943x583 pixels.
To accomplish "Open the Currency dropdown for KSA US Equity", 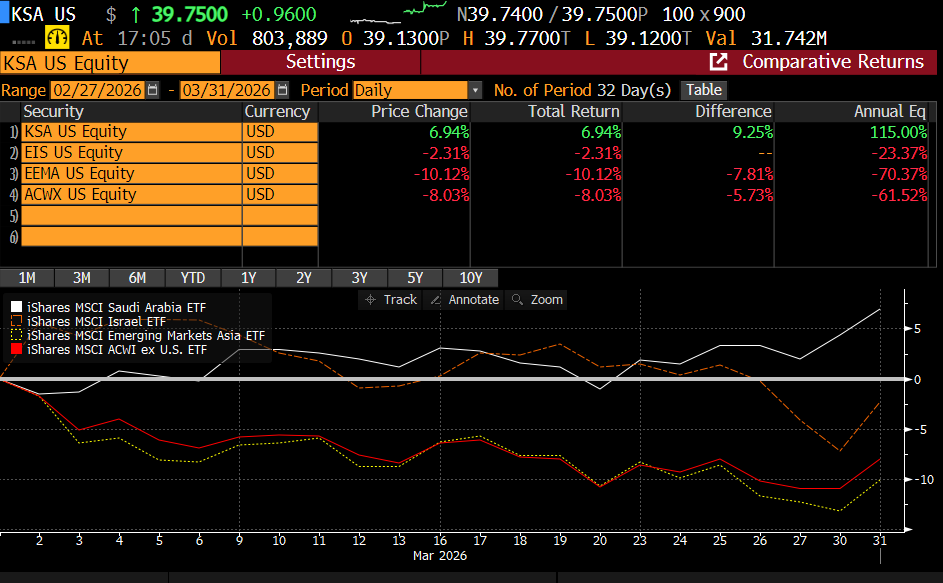I will click(278, 131).
